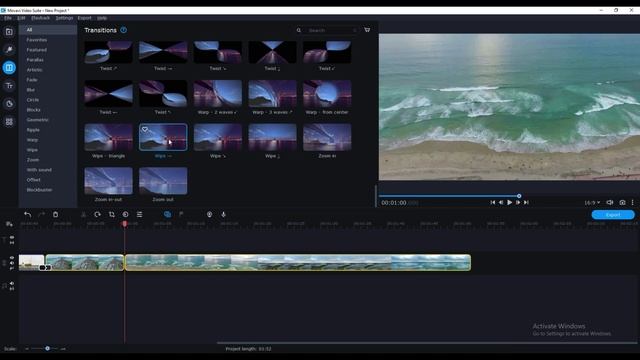The image size is (640, 360).
Task: Favorite the highlighted Wipe transition heart
Action: pyautogui.click(x=145, y=129)
